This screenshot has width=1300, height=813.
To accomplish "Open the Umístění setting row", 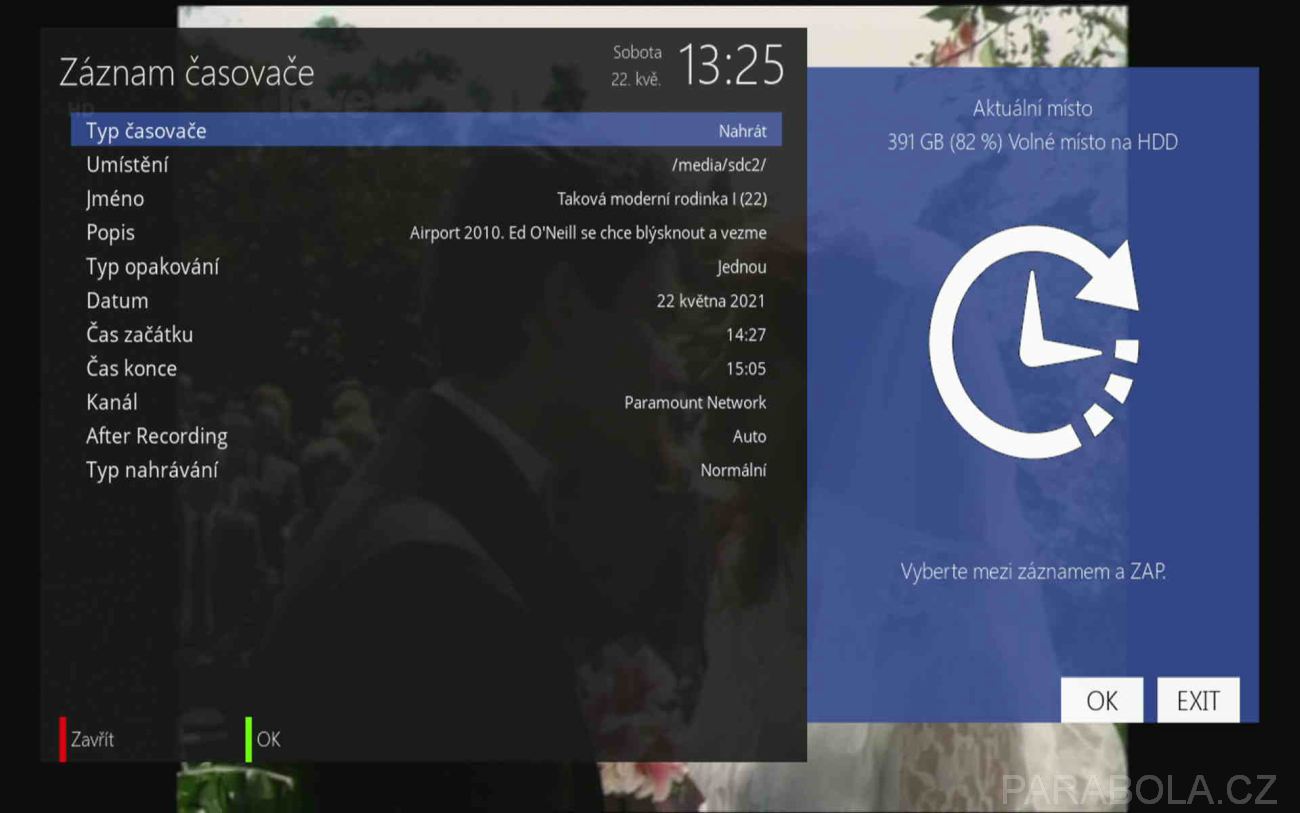I will tap(426, 165).
